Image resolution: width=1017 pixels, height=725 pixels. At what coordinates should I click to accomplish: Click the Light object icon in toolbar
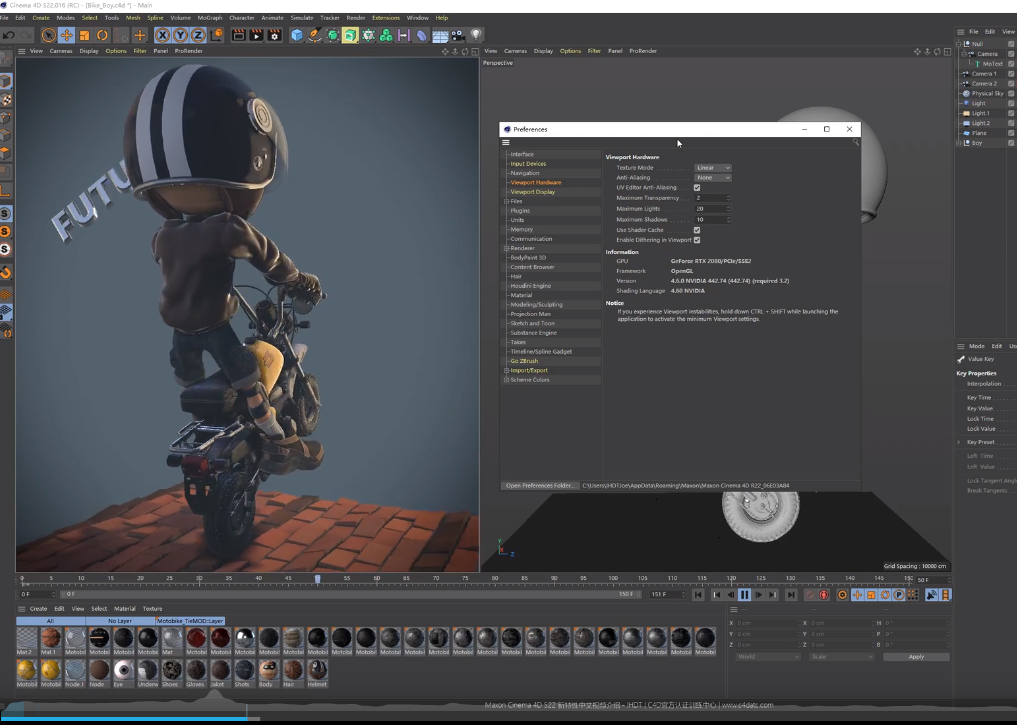pyautogui.click(x=477, y=35)
